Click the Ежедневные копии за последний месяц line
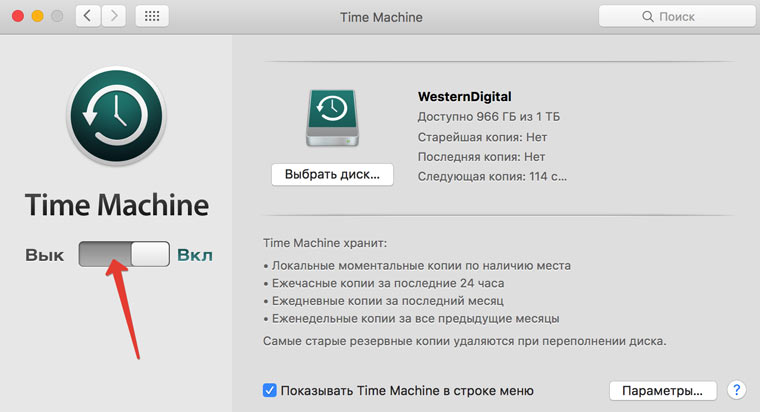760x412 pixels. pos(383,301)
